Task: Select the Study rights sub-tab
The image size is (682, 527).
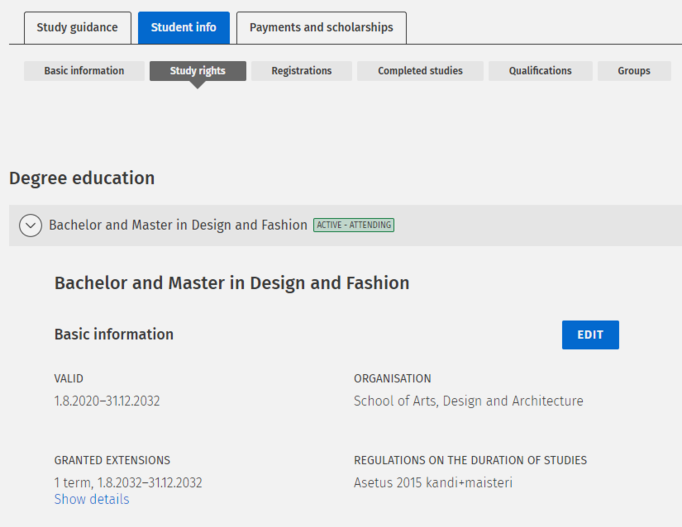Action: (x=197, y=71)
